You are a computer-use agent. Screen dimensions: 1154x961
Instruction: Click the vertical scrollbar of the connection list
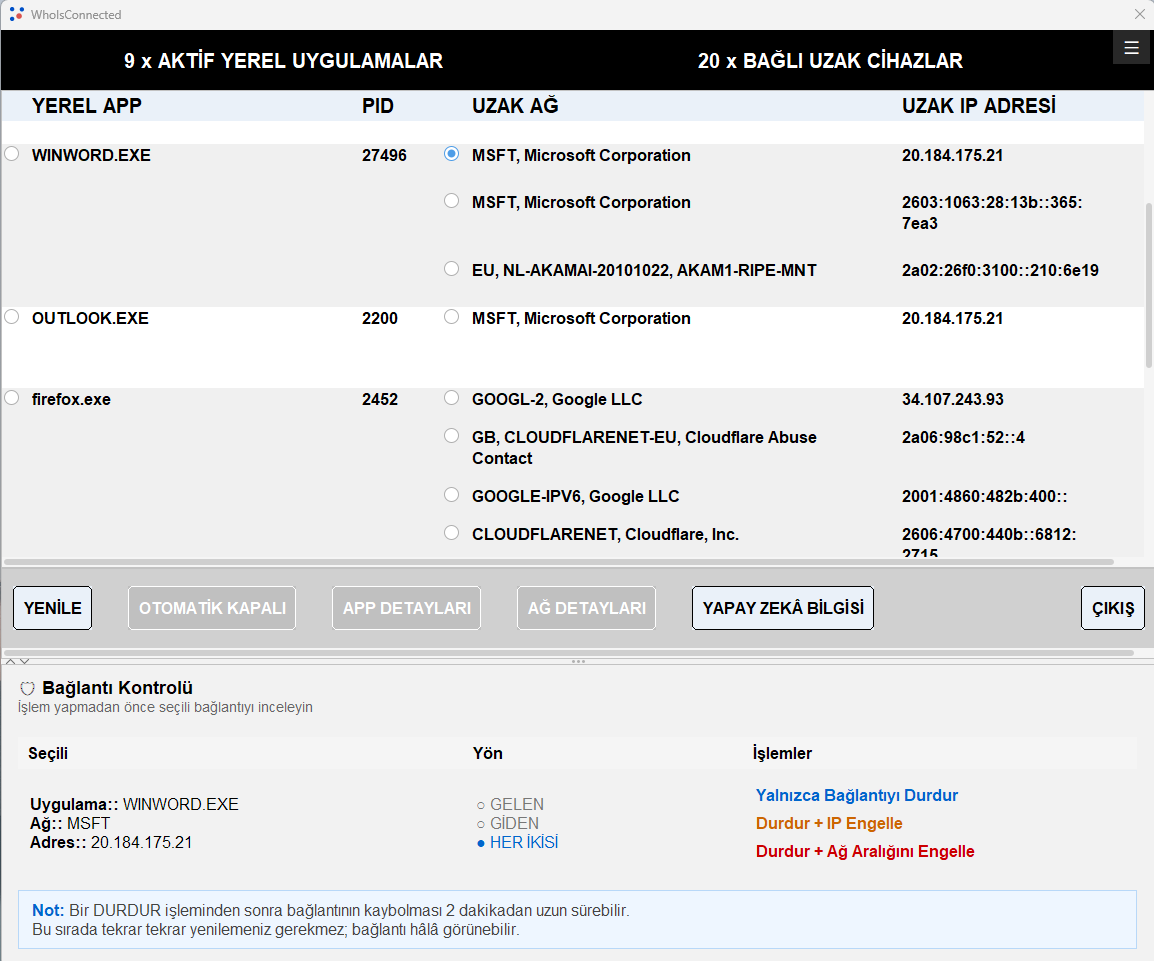click(x=1149, y=286)
